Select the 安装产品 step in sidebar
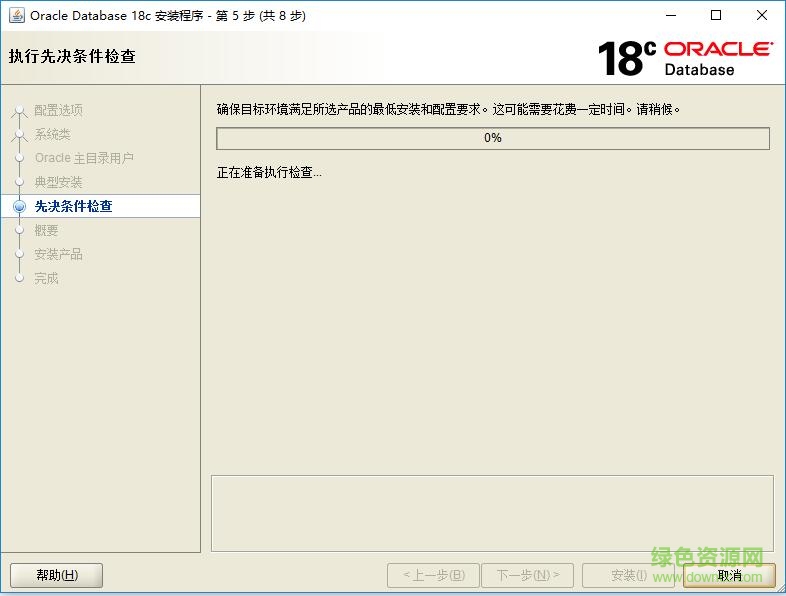This screenshot has height=596, width=786. [58, 254]
